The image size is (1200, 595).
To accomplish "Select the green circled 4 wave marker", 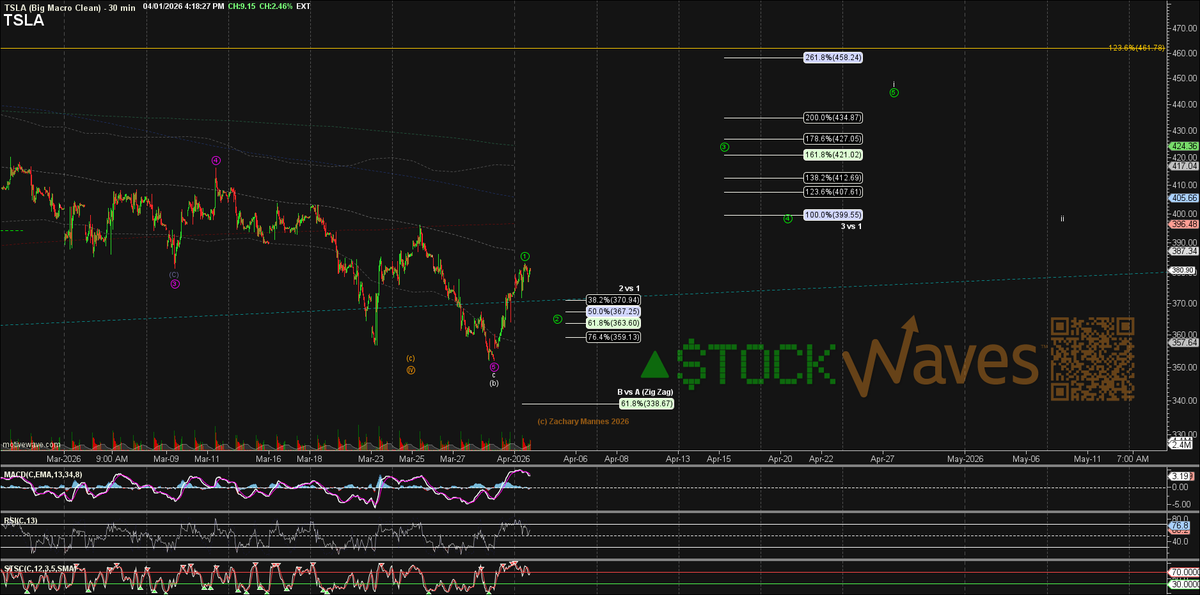I will (788, 218).
